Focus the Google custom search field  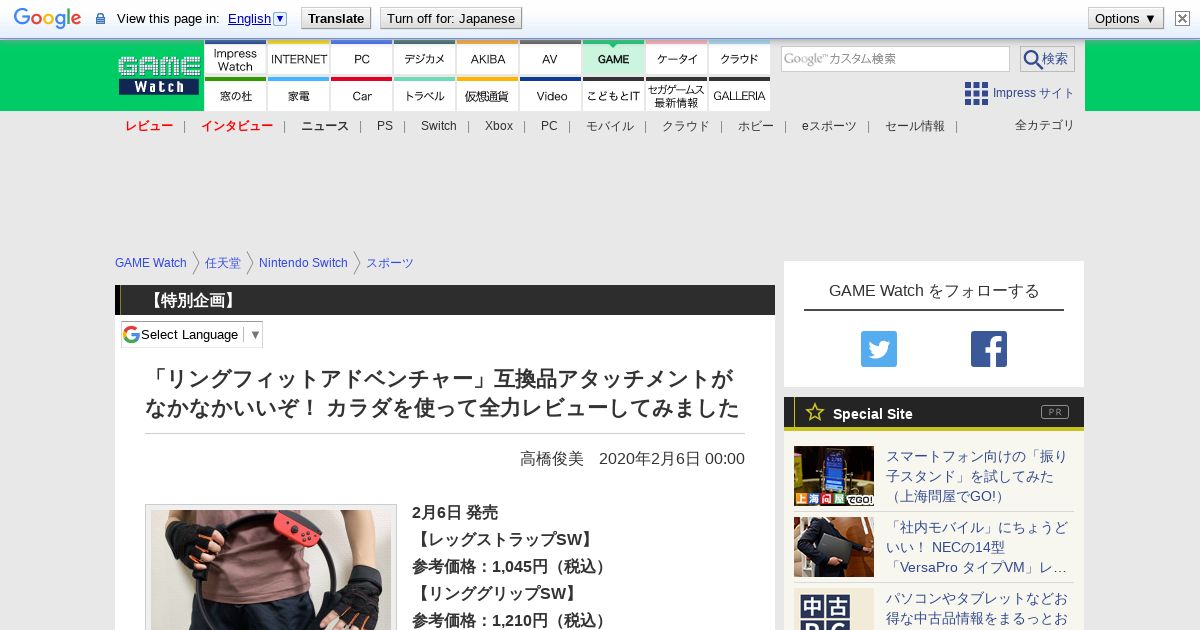[x=895, y=59]
